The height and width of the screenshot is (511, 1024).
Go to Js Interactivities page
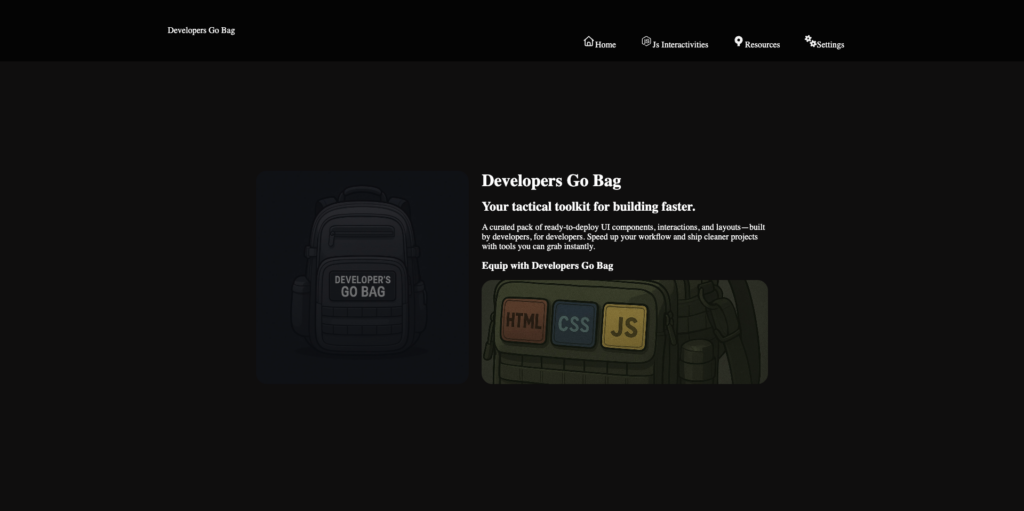click(680, 45)
